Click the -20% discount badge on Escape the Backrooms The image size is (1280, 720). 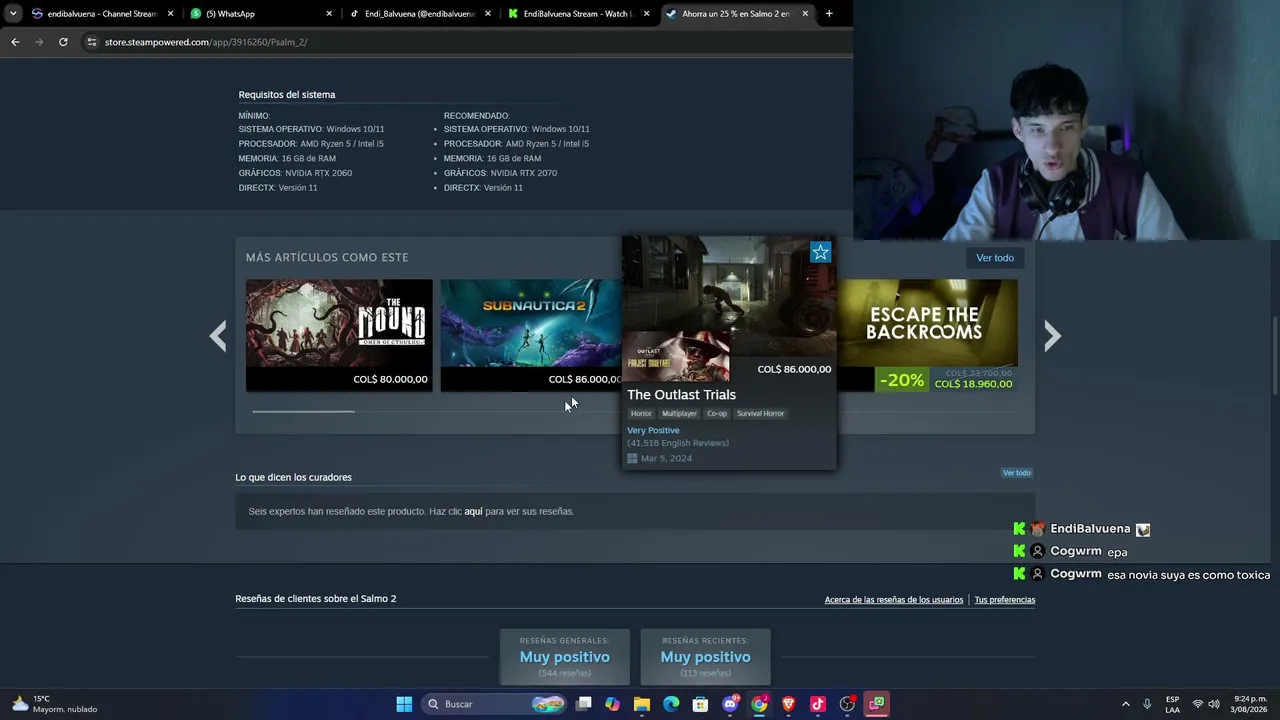coord(901,380)
